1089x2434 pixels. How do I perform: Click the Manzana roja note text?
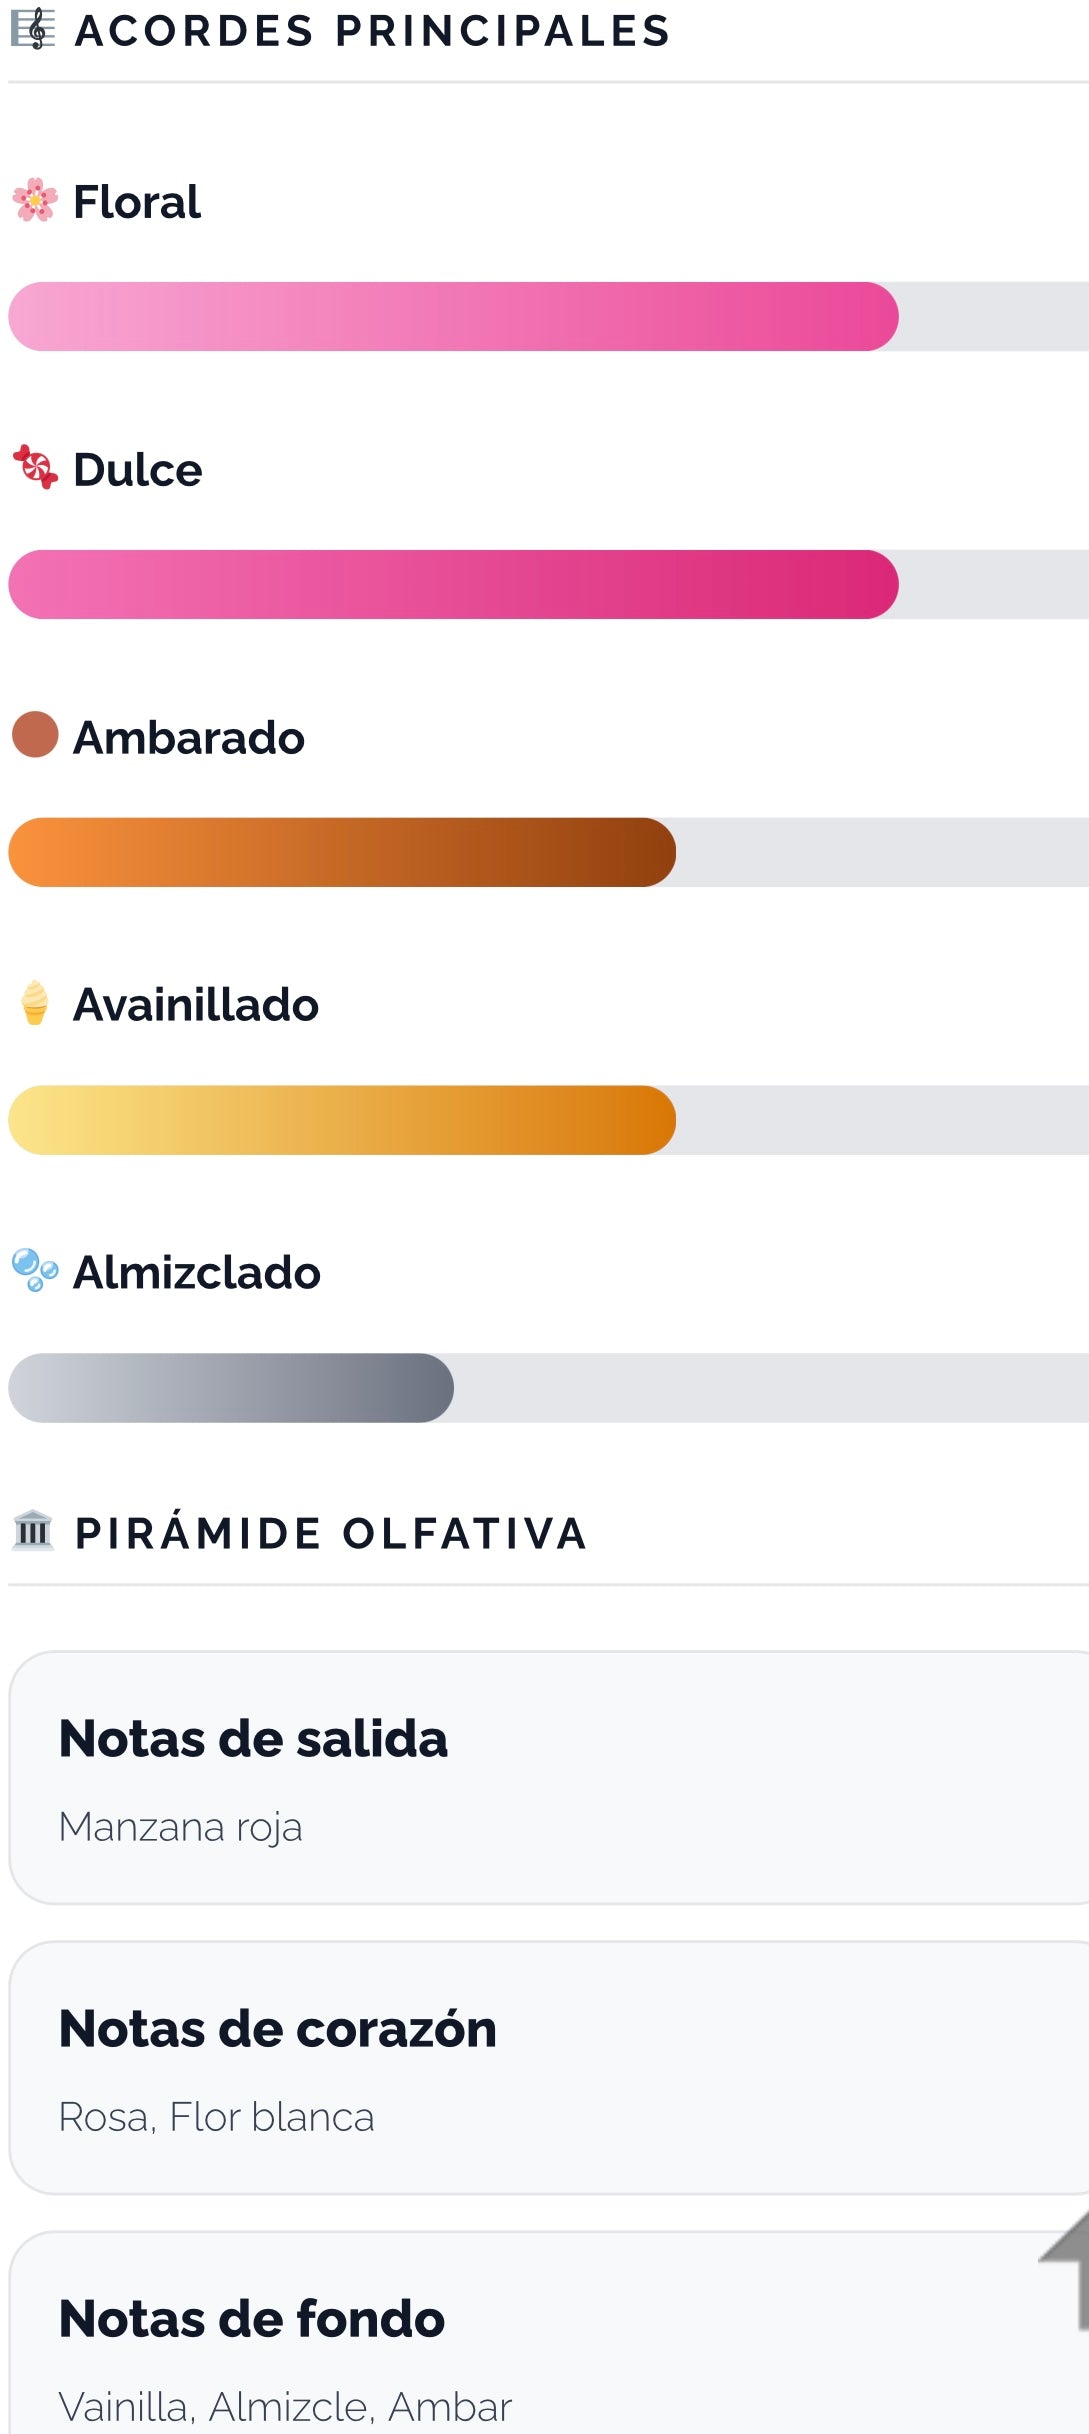tap(181, 1828)
